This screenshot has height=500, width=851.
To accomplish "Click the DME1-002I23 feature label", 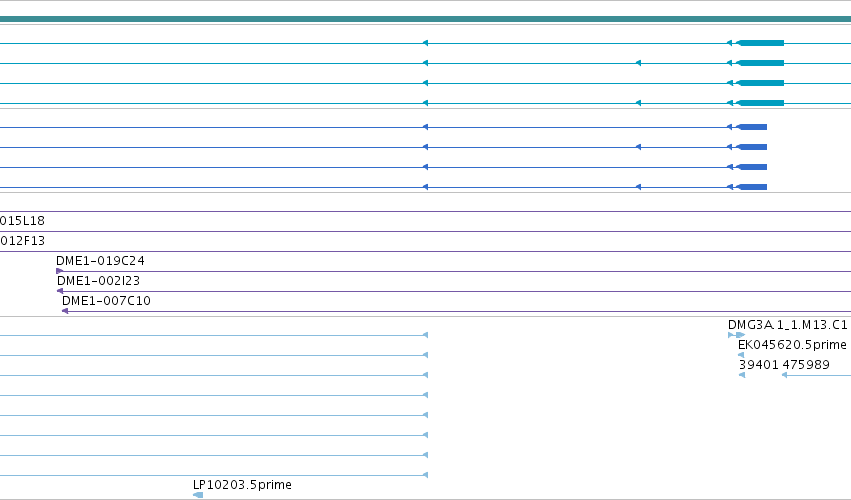I will tap(98, 281).
